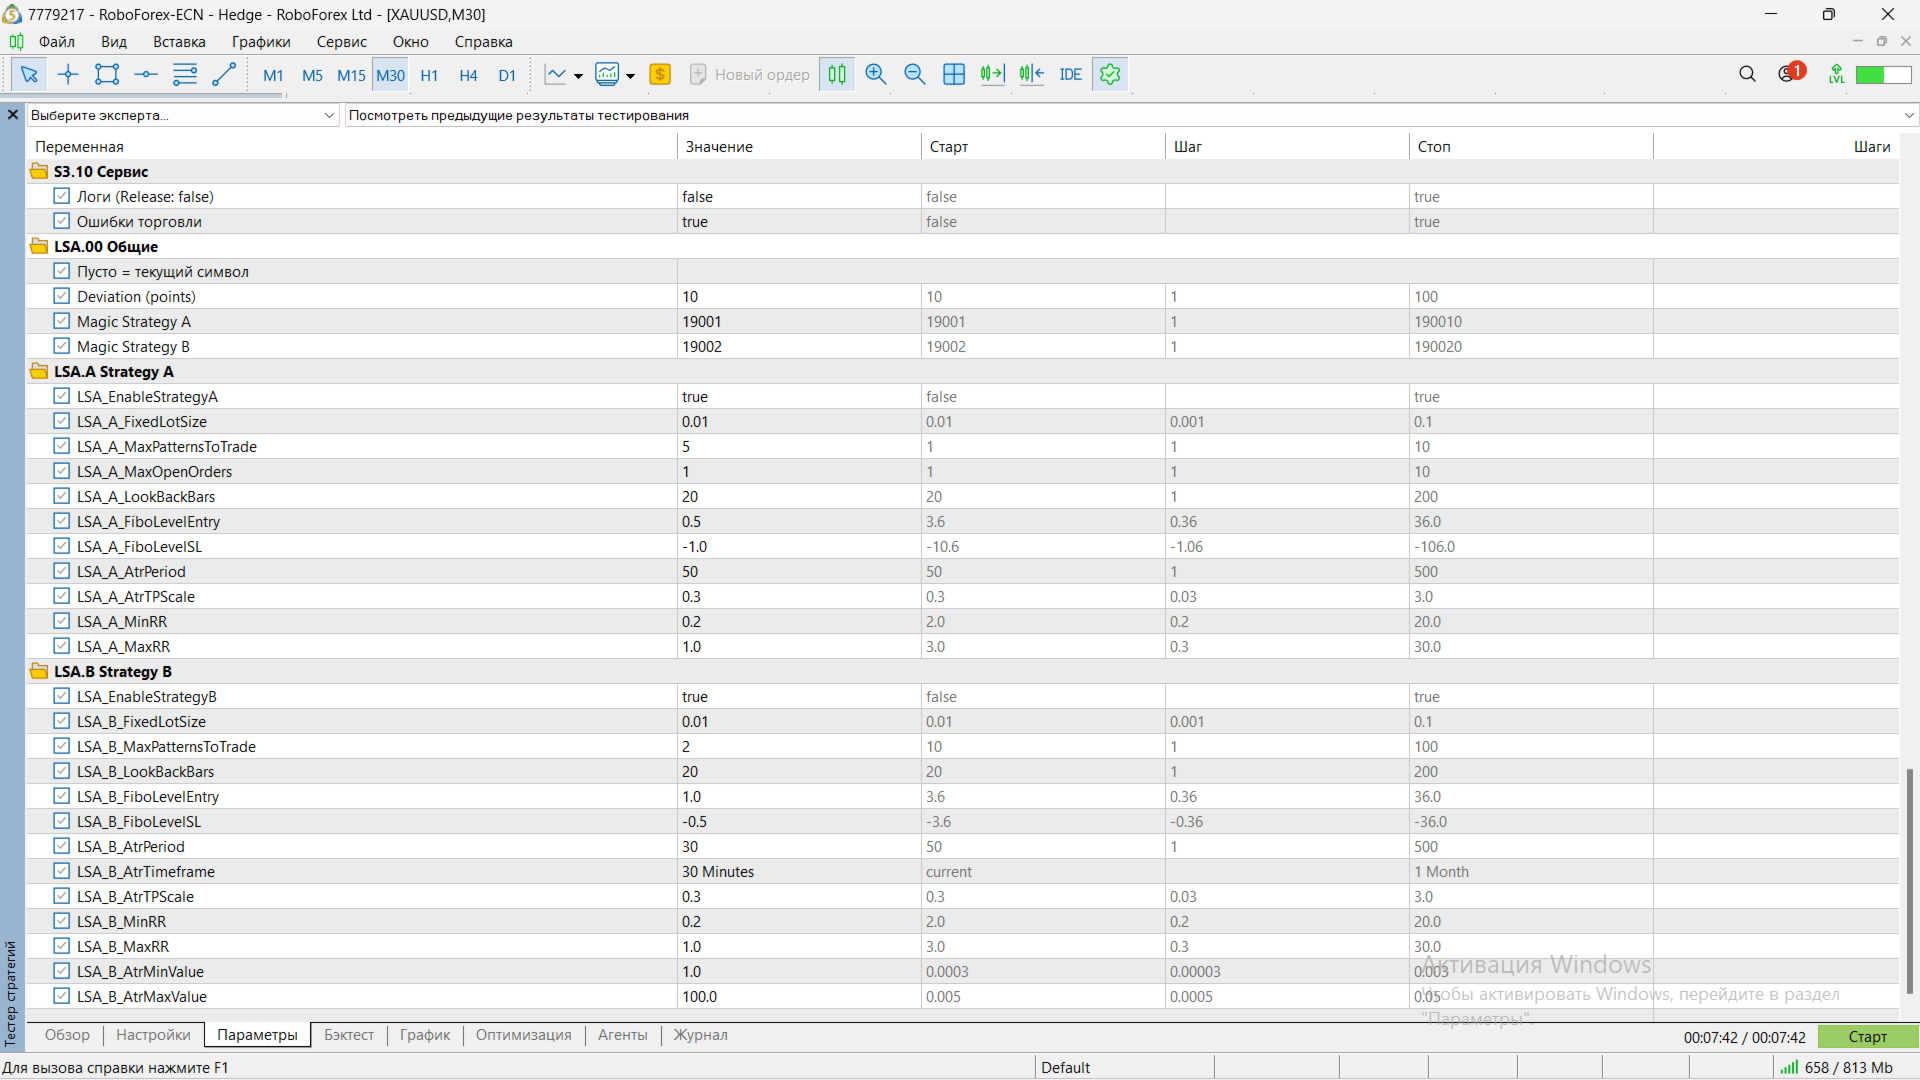Screen dimensions: 1920x1080
Task: Click the parameters list vertical scrollbar
Action: [1908, 880]
